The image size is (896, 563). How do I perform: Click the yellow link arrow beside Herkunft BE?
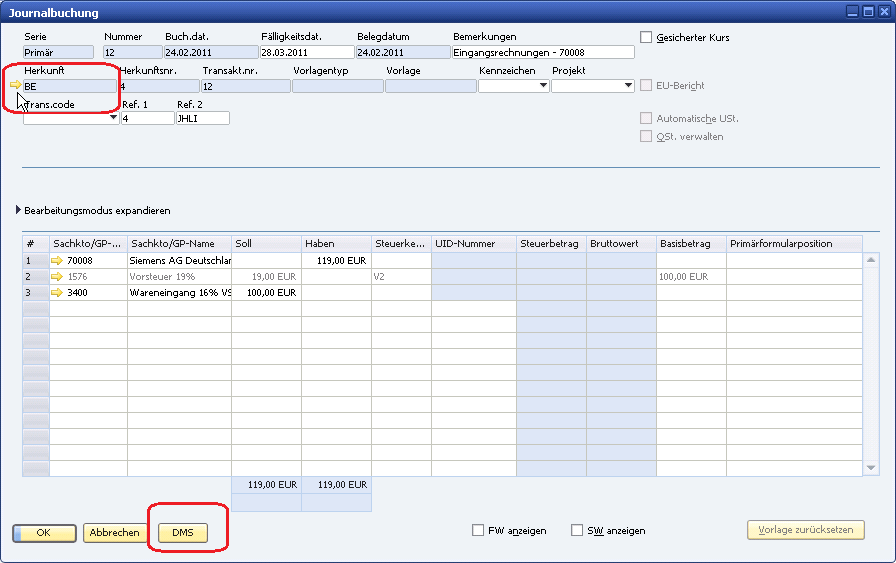(x=15, y=86)
